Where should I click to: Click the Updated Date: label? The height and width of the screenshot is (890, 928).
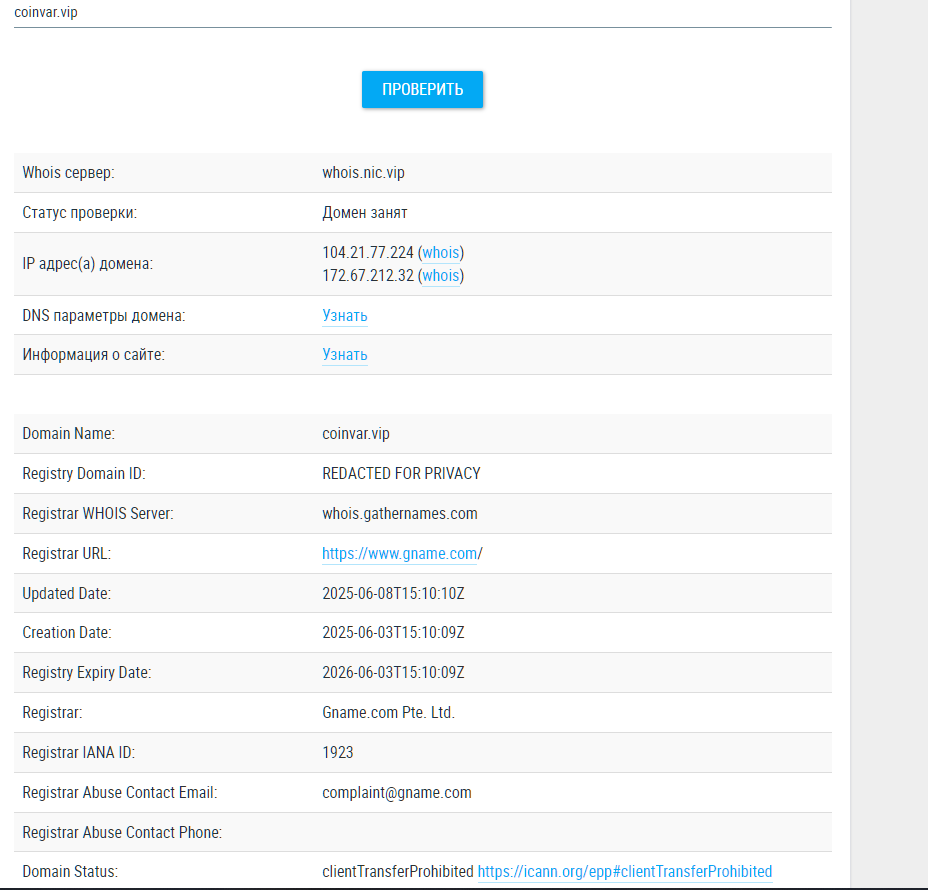point(66,594)
